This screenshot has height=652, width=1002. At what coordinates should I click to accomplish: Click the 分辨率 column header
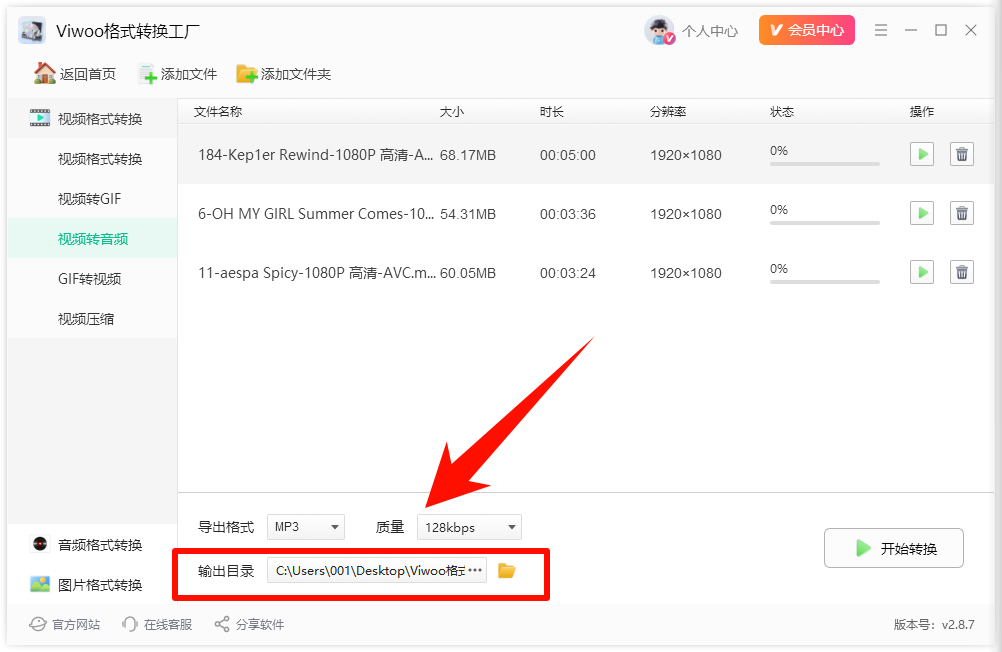click(668, 112)
